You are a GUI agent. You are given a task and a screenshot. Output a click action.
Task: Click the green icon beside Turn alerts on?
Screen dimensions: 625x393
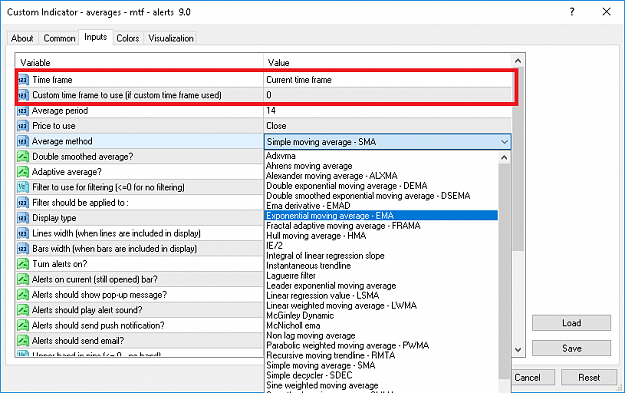pos(23,264)
